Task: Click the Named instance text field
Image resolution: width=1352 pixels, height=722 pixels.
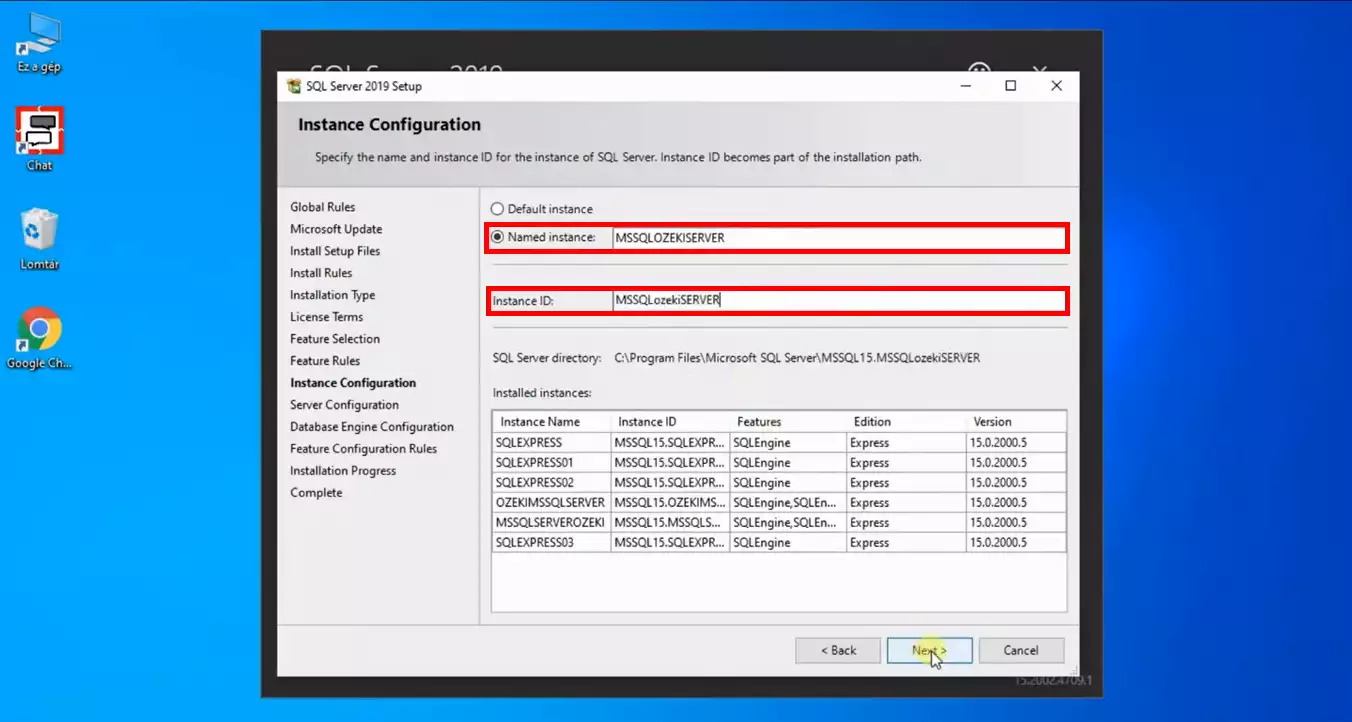Action: tap(838, 238)
